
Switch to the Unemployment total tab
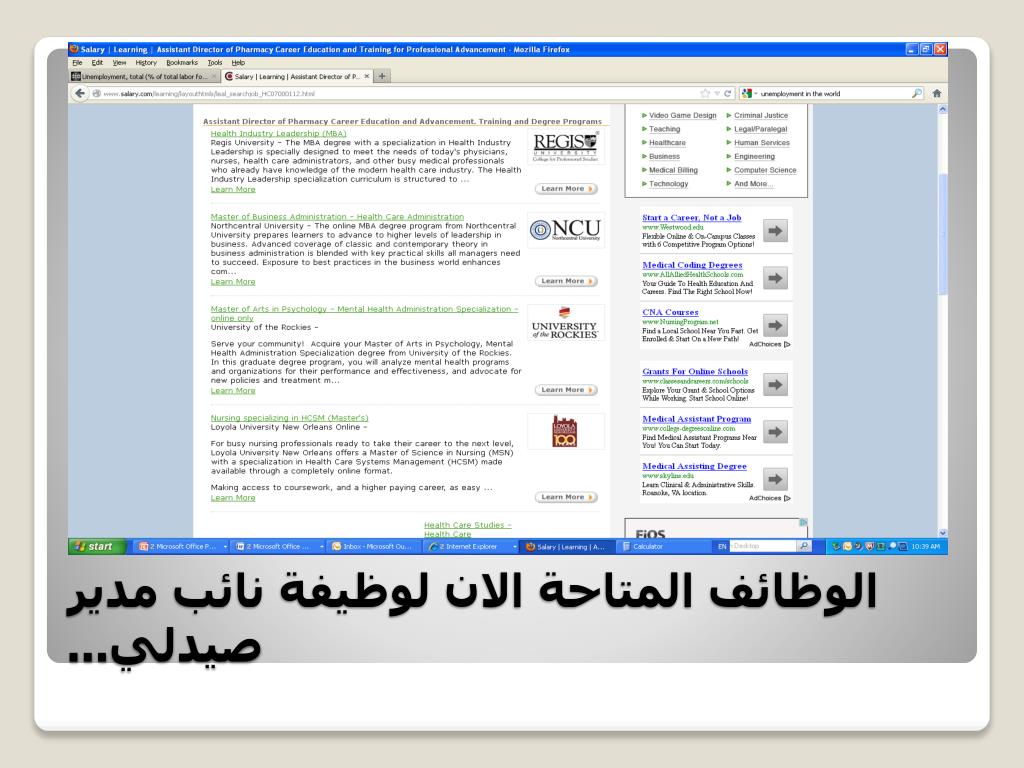coord(144,76)
